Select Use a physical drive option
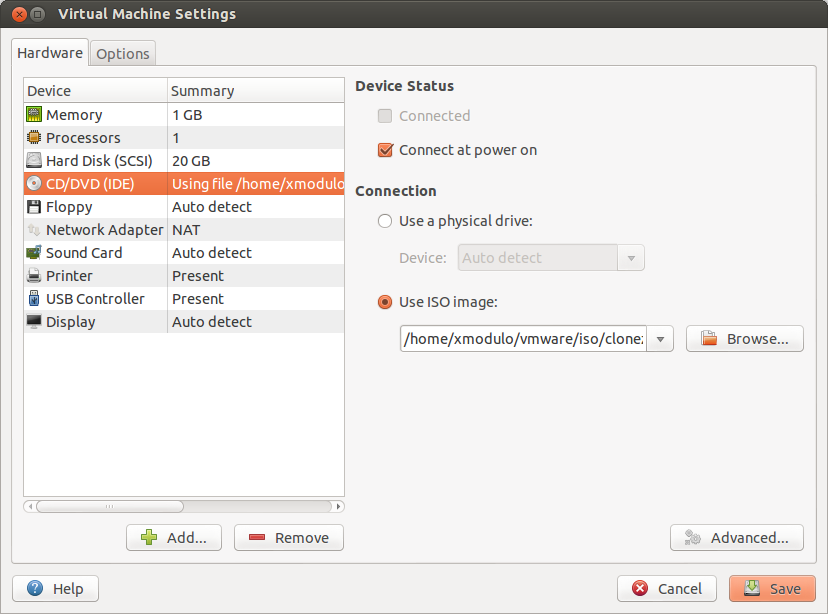 pos(385,221)
